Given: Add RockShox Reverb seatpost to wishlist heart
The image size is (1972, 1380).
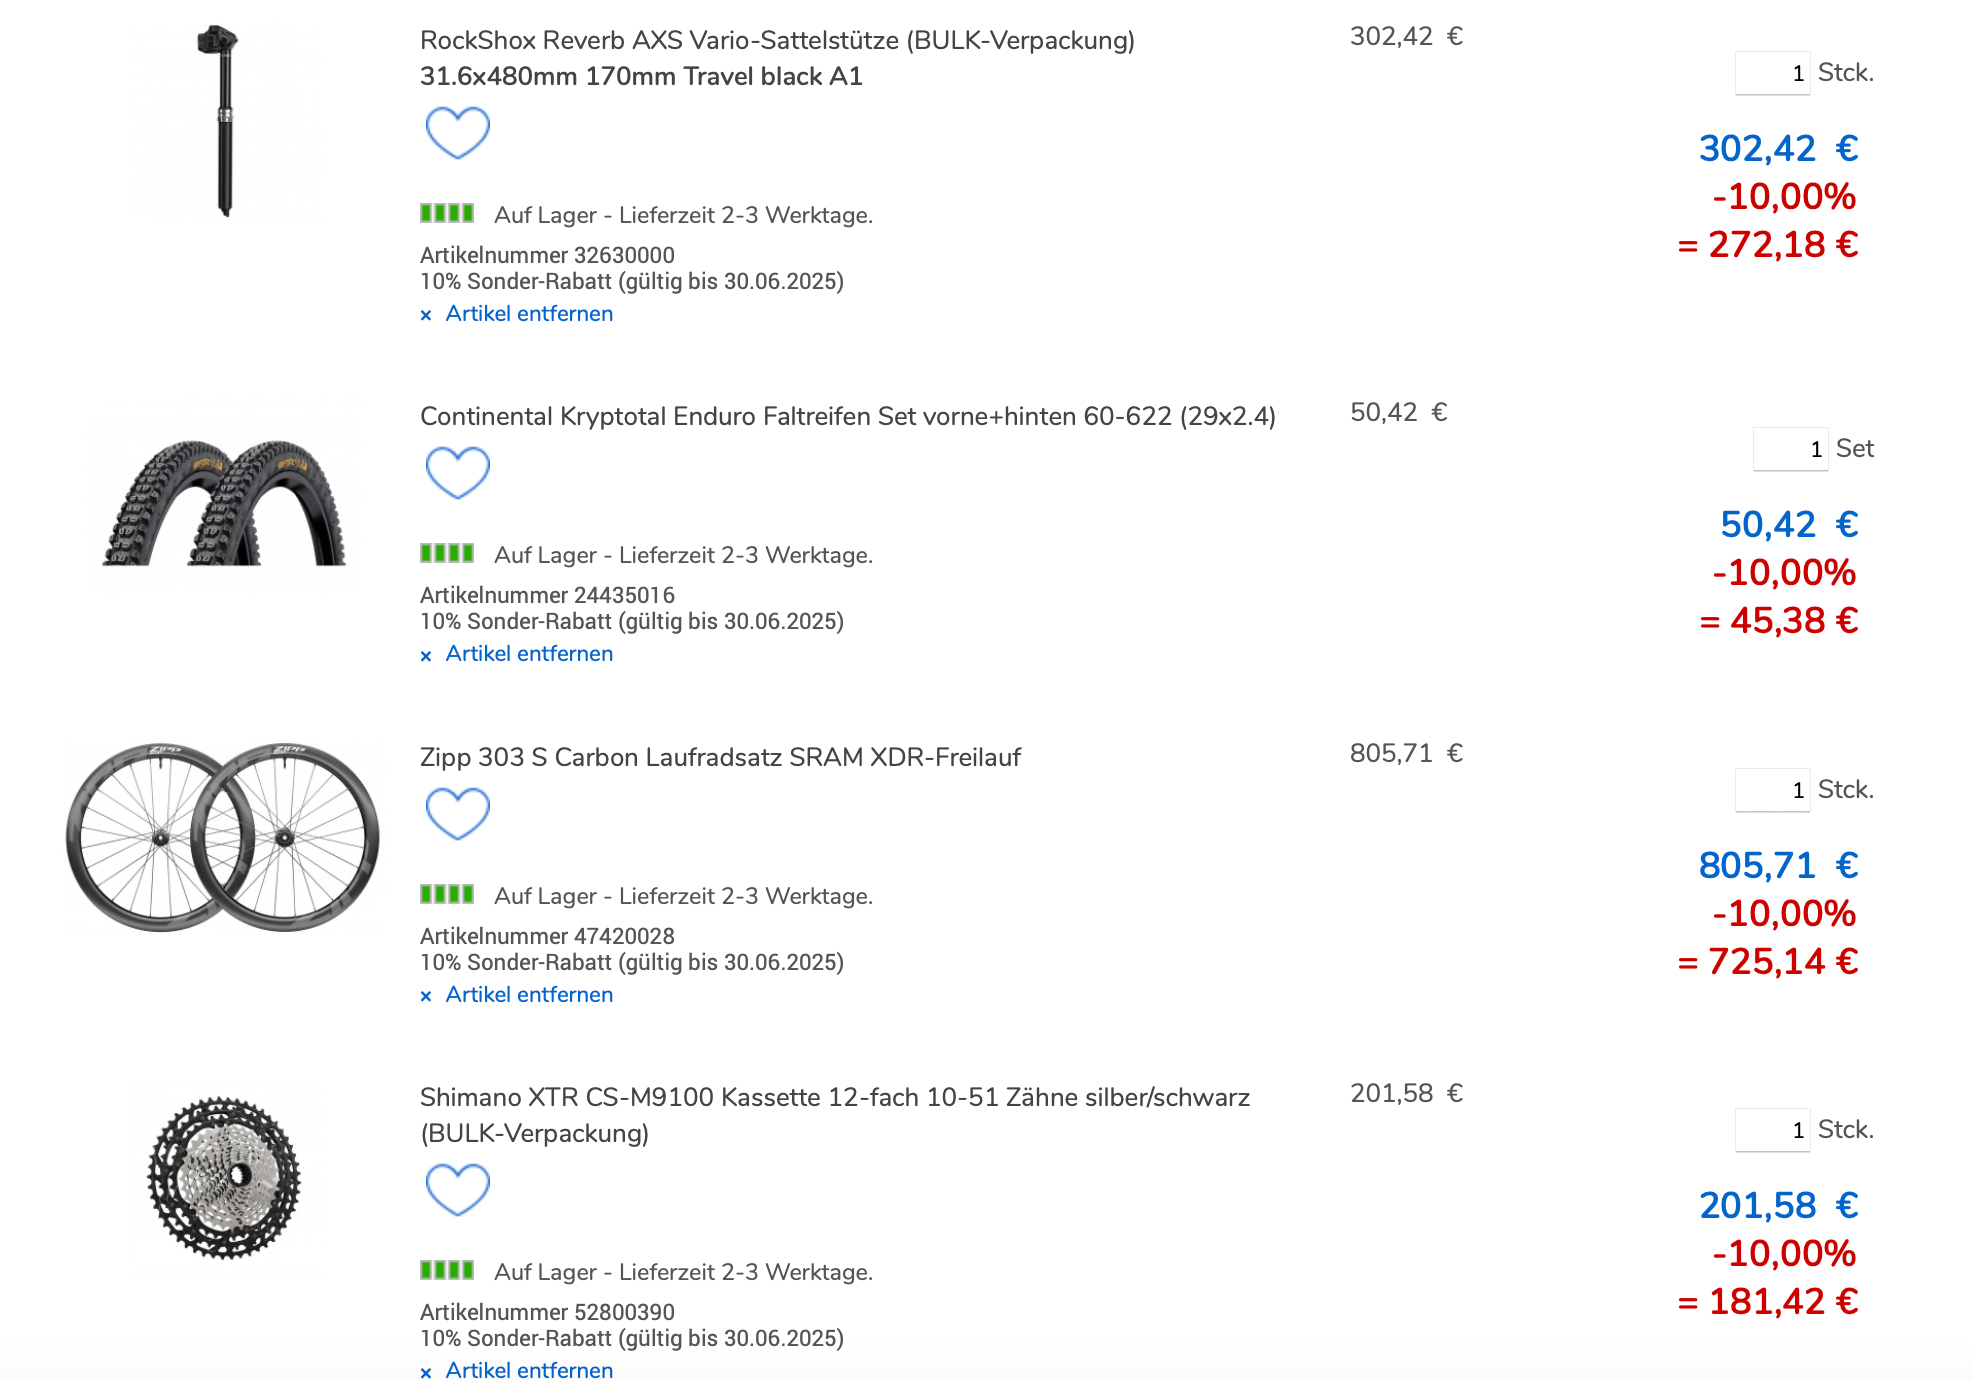Looking at the screenshot, I should pyautogui.click(x=457, y=132).
